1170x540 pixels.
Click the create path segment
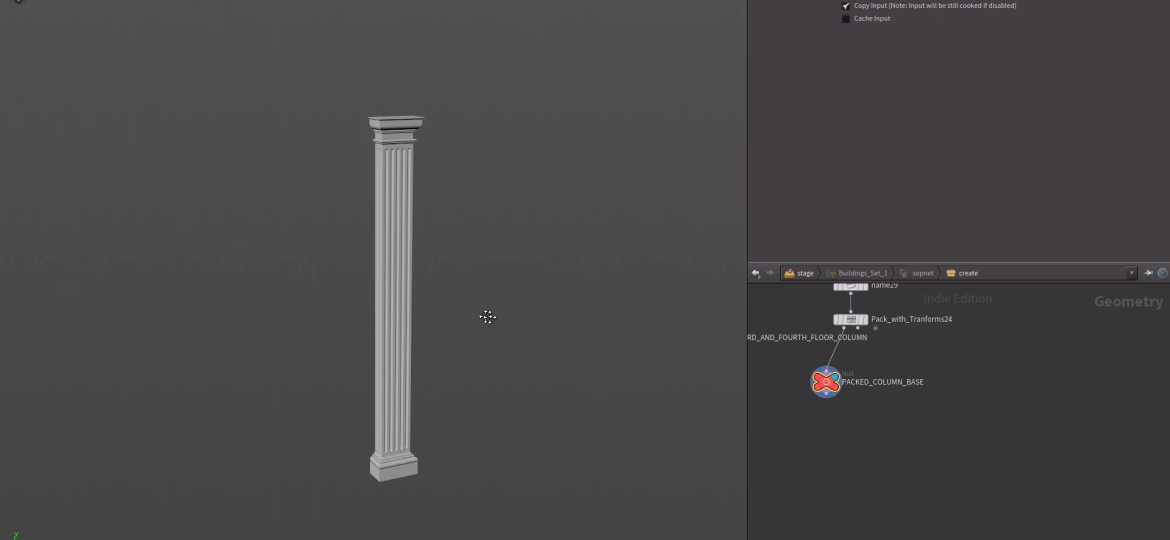(967, 273)
